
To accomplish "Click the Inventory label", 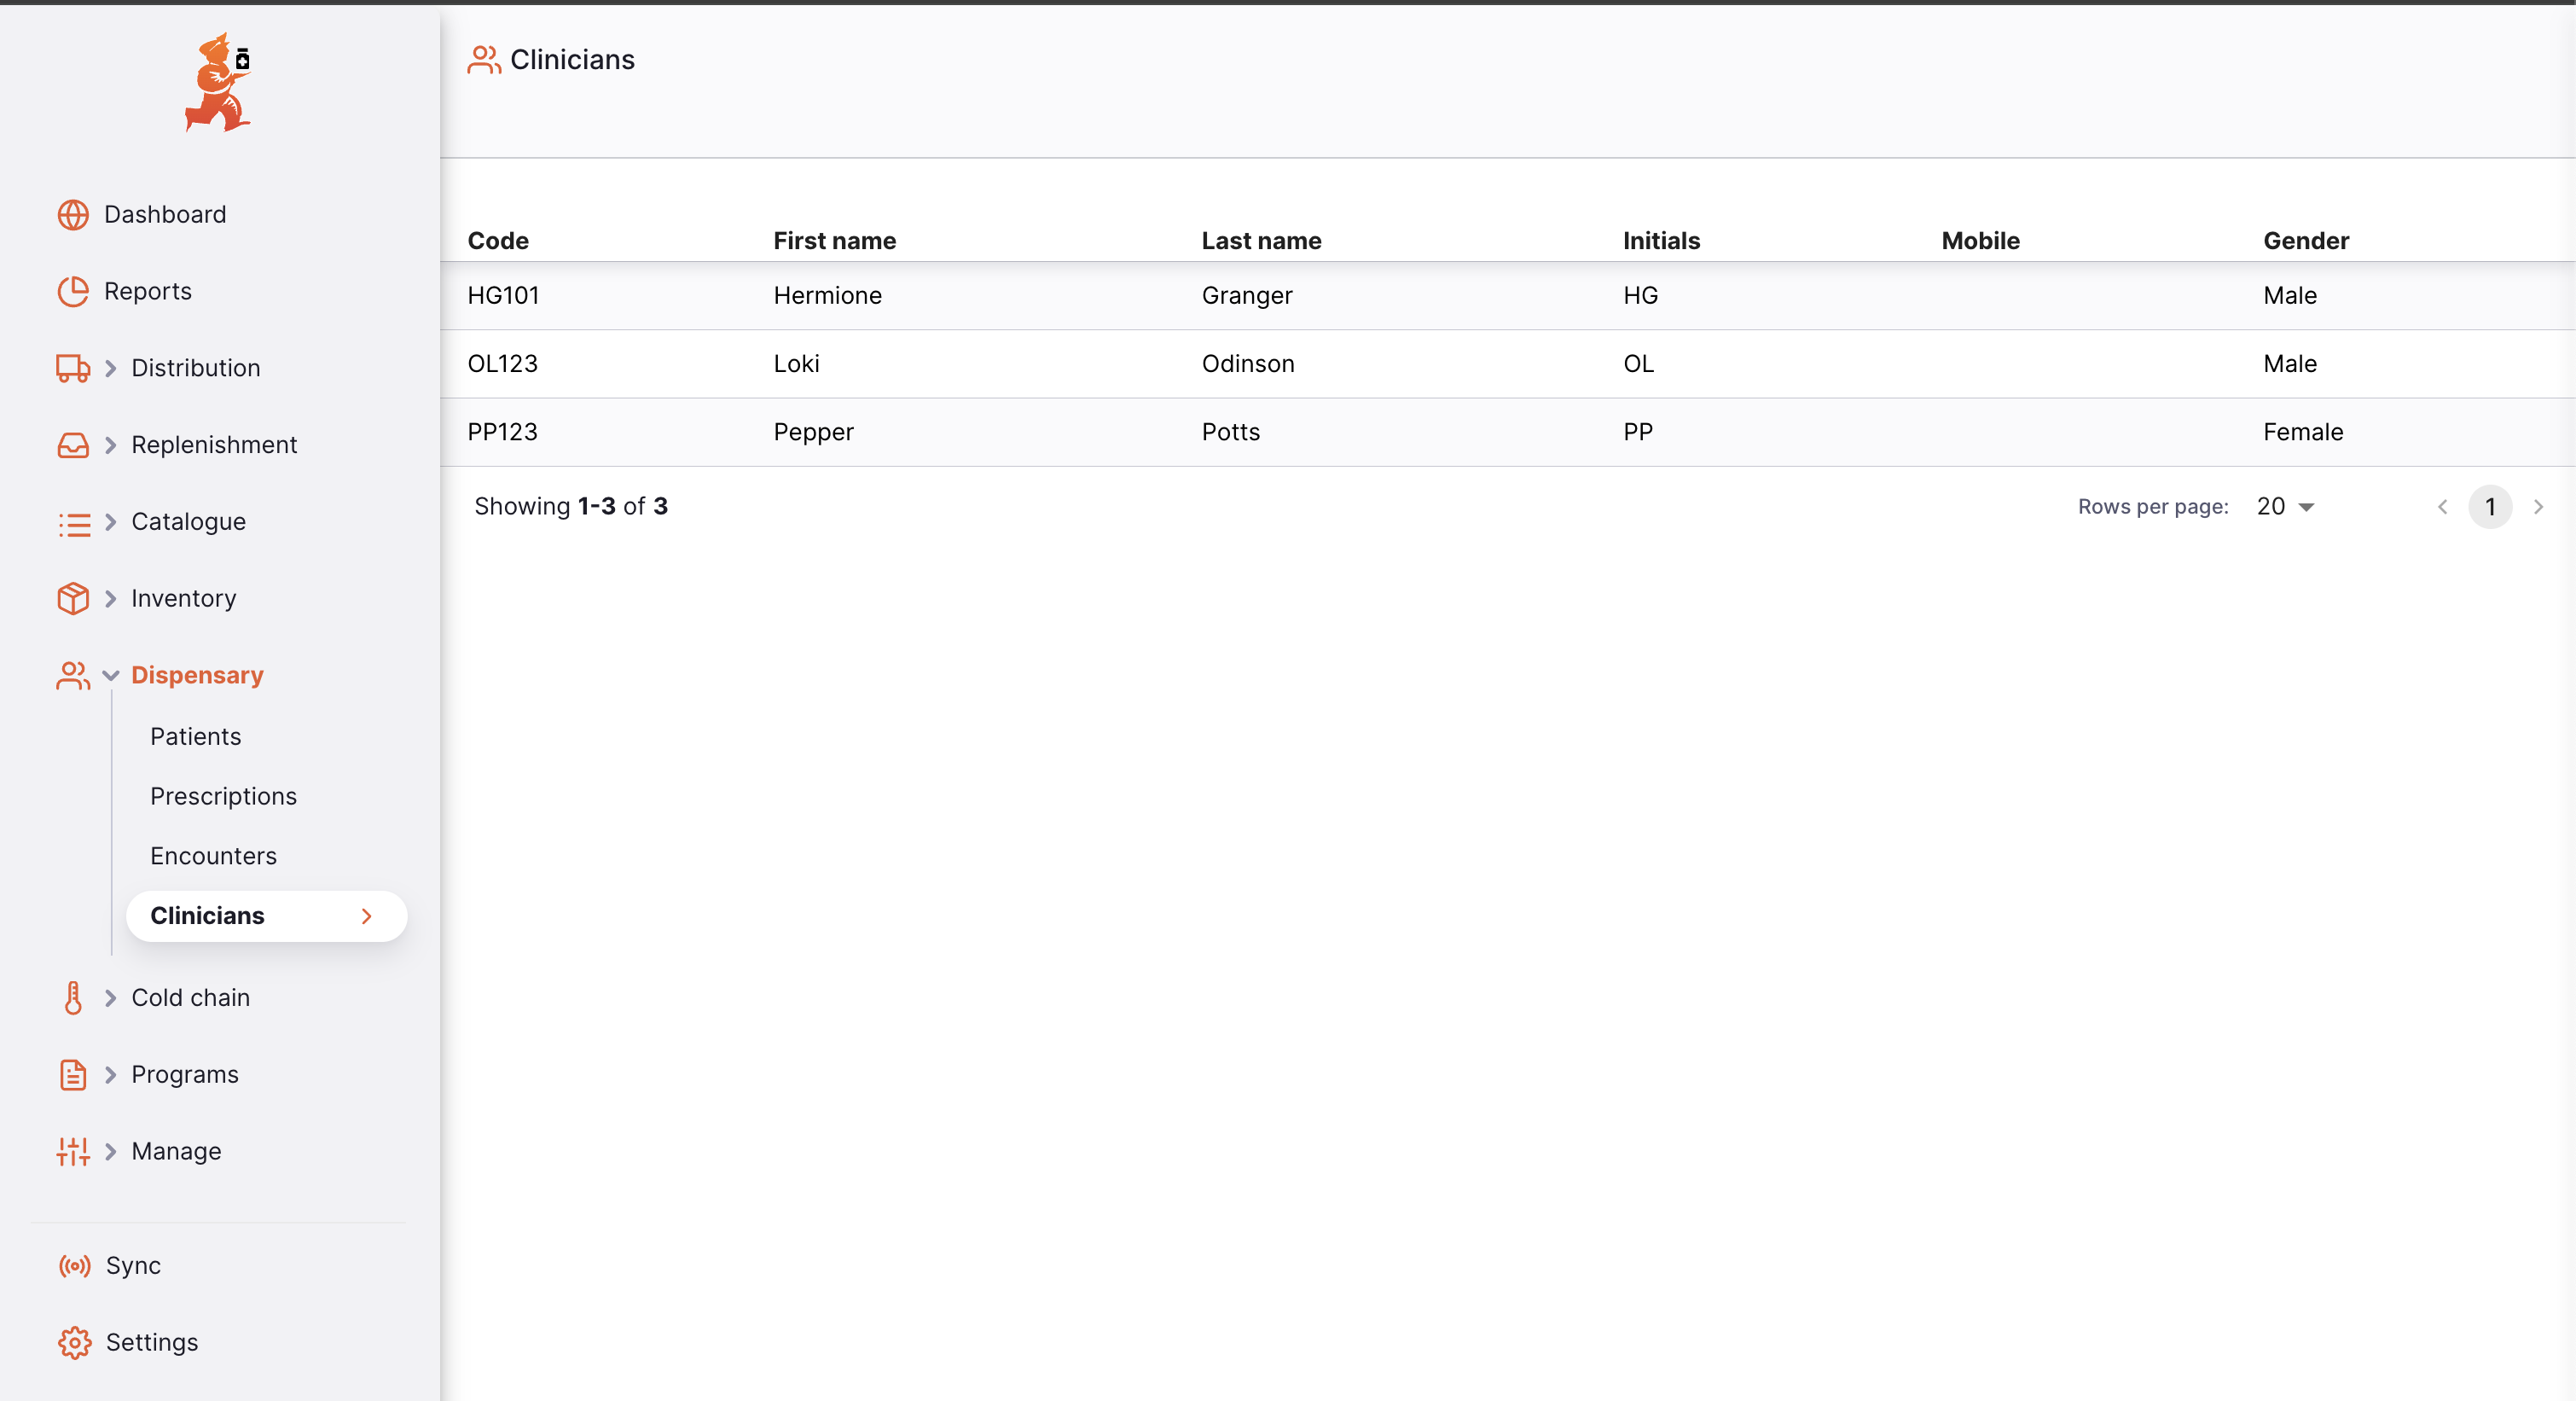I will pyautogui.click(x=184, y=599).
